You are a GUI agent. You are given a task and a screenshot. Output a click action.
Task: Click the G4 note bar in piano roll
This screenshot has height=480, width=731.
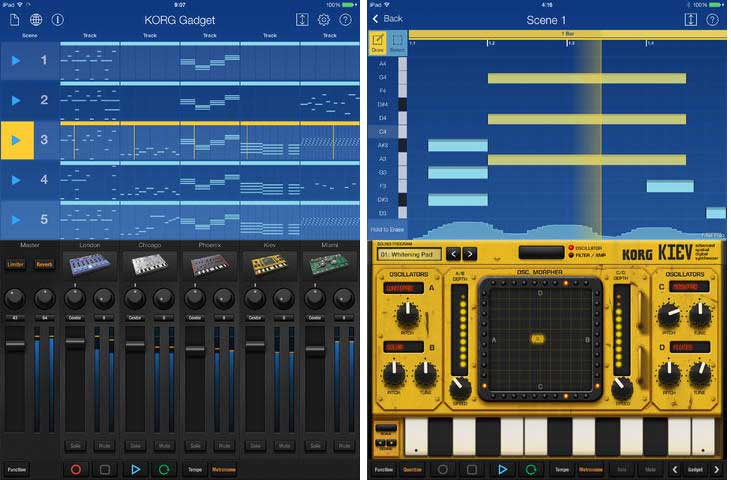[x=586, y=78]
